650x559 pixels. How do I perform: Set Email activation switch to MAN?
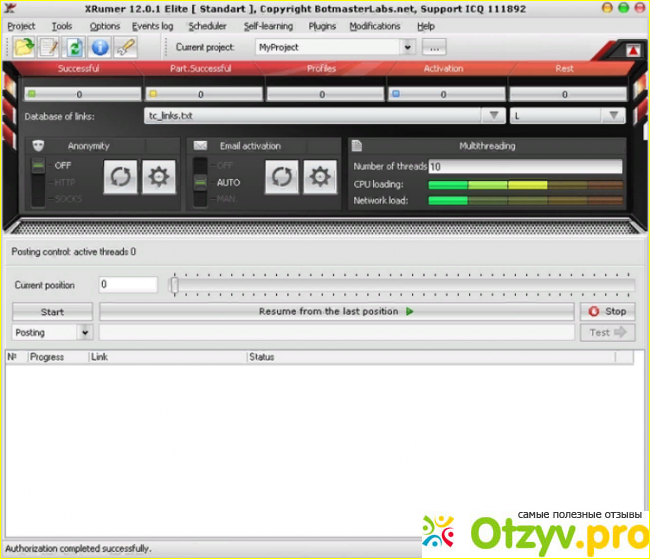pyautogui.click(x=228, y=198)
